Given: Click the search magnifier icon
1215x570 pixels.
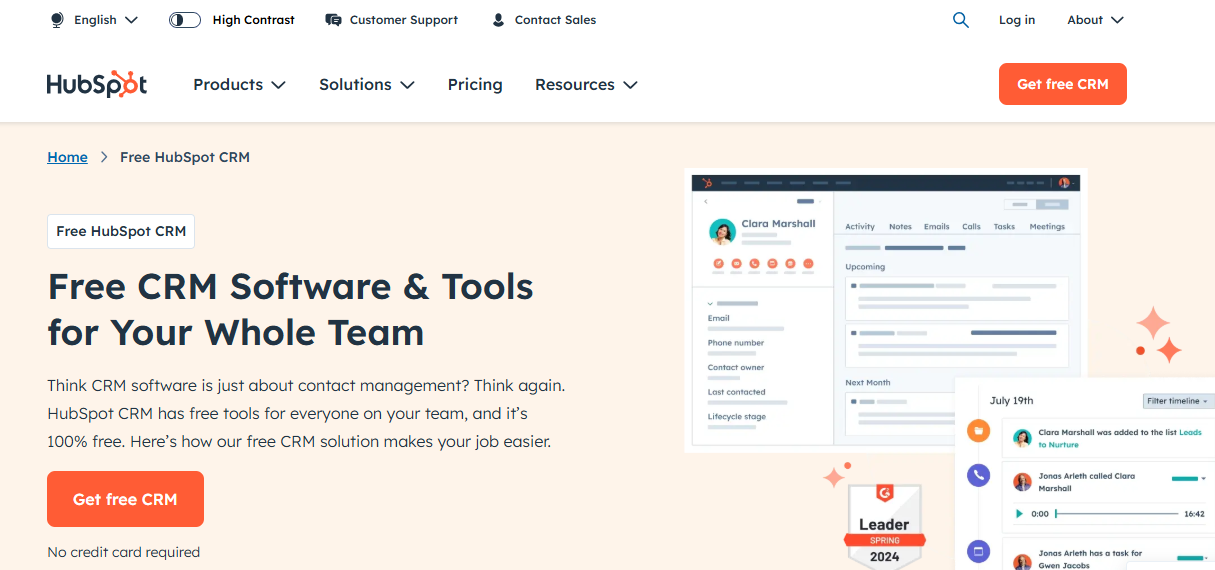Looking at the screenshot, I should pos(961,20).
